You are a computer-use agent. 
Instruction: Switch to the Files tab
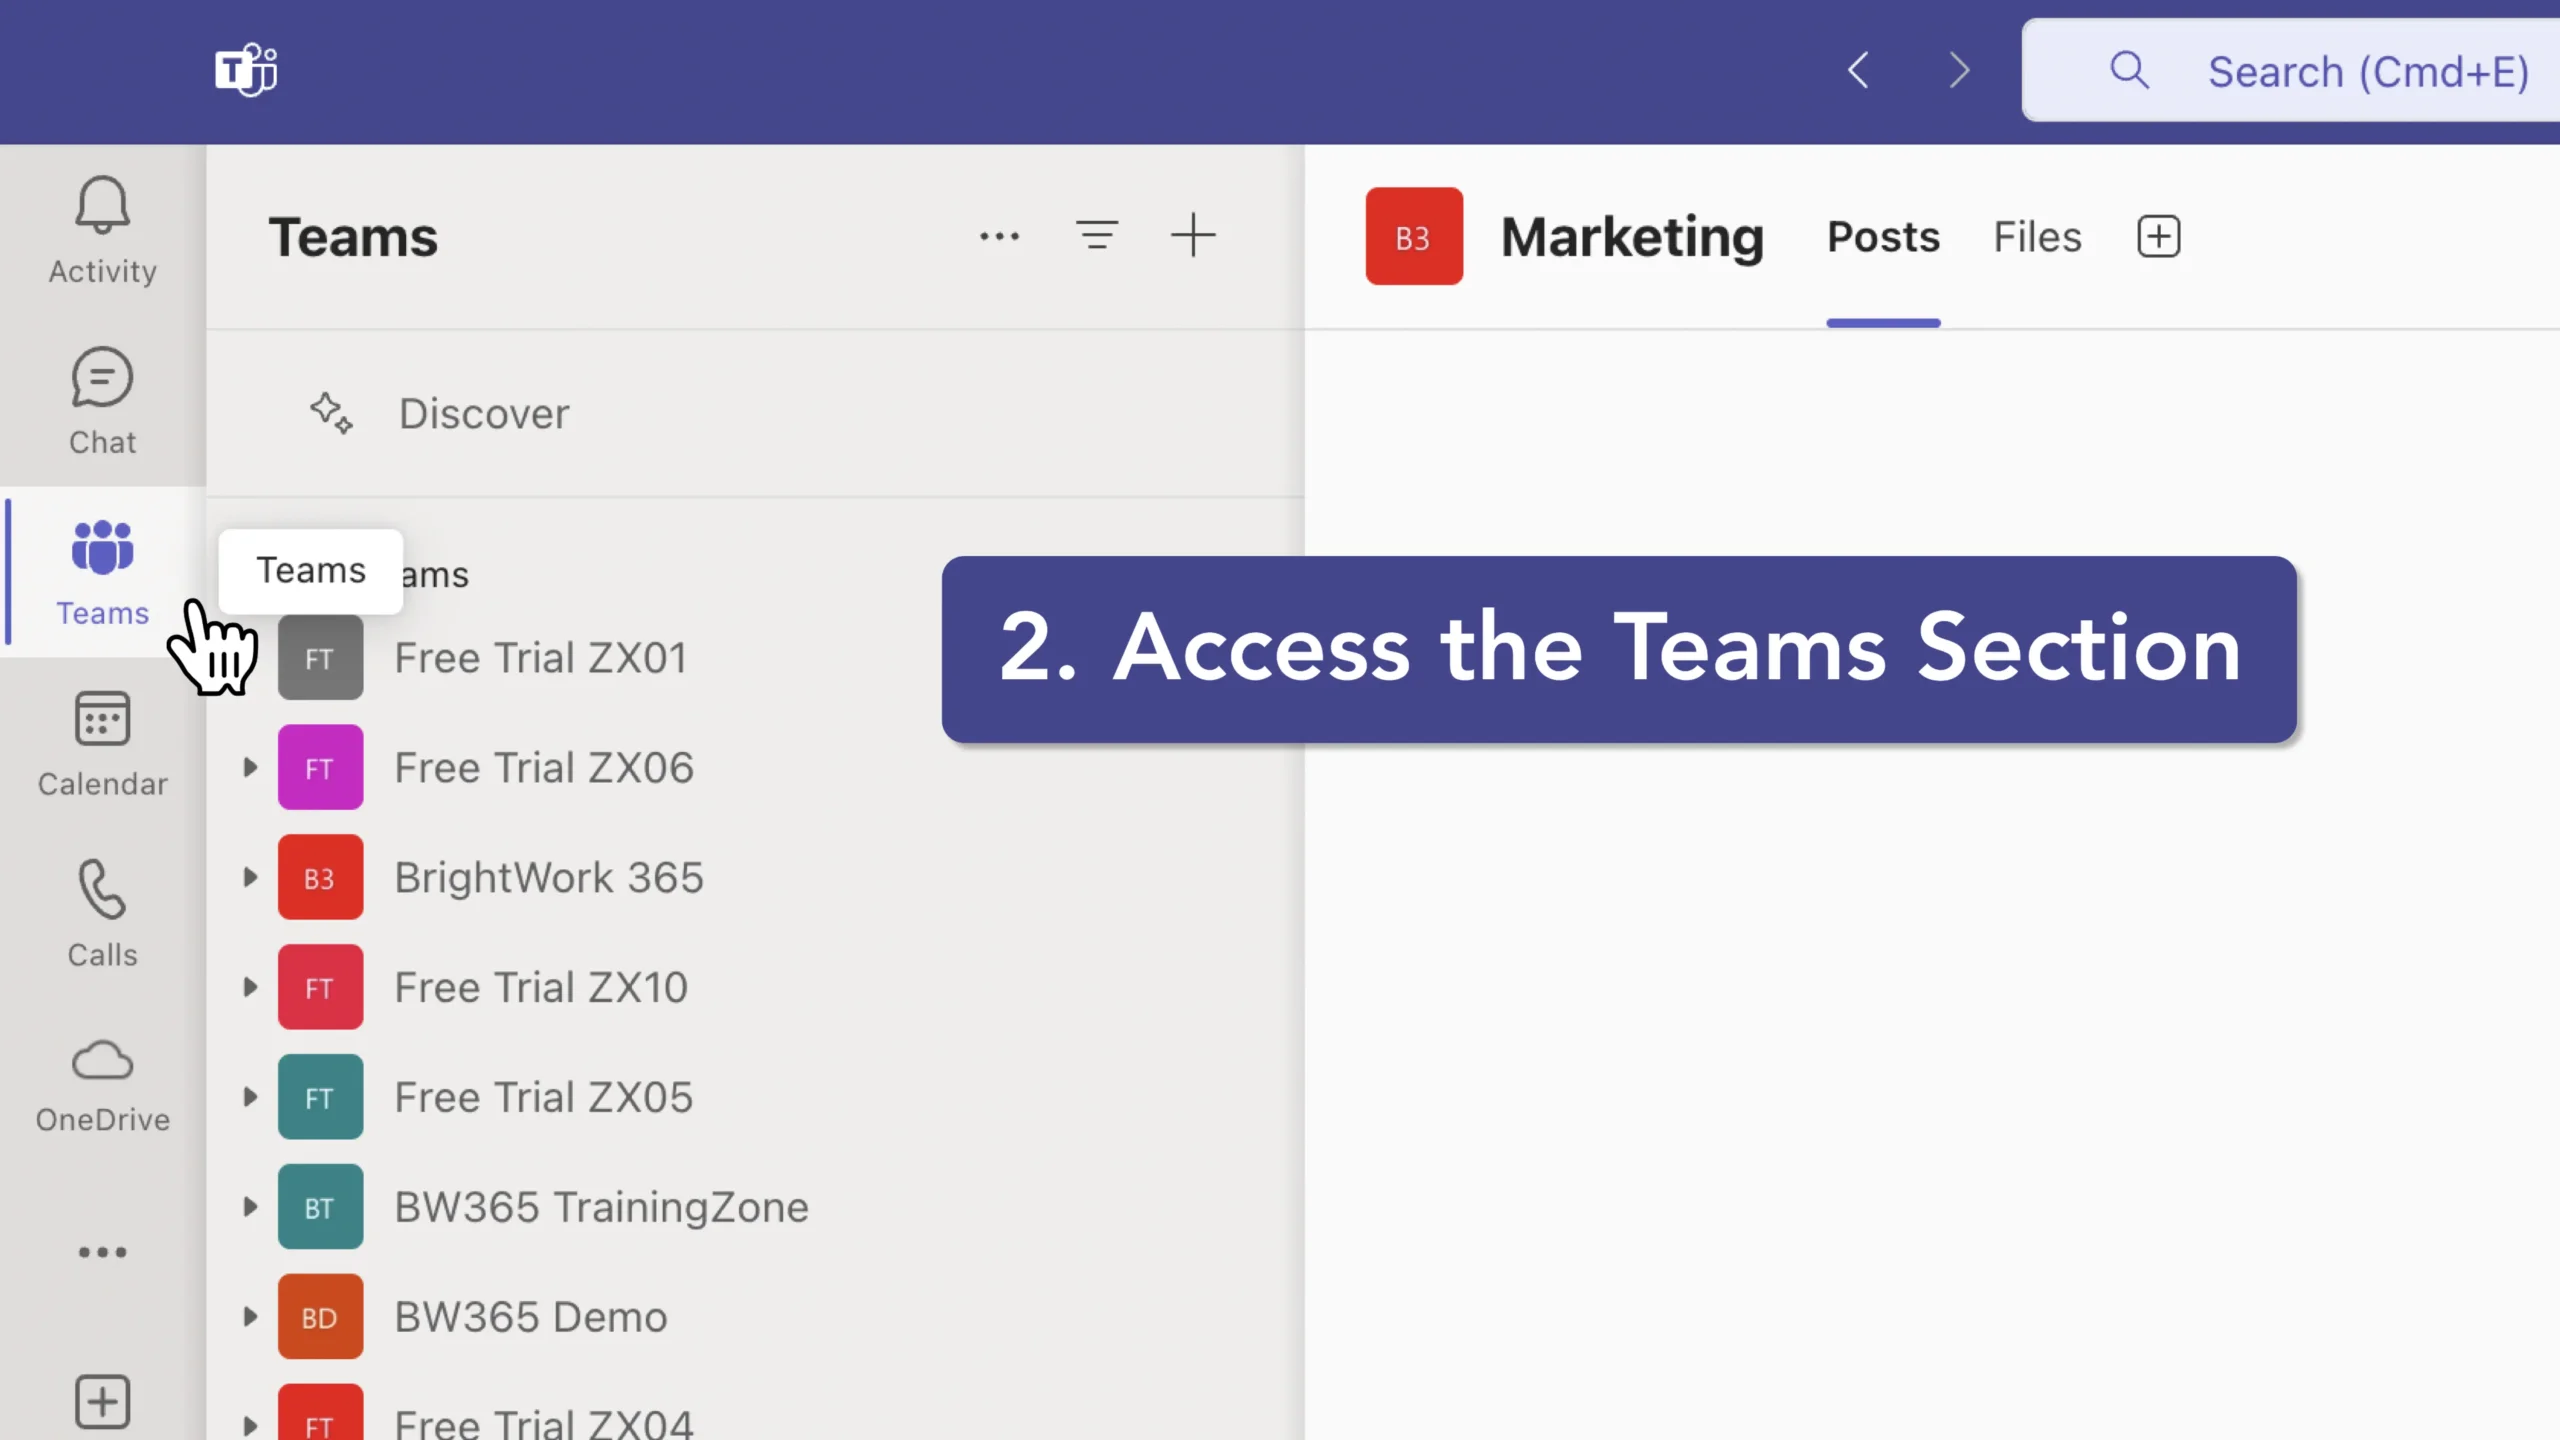(x=2037, y=237)
